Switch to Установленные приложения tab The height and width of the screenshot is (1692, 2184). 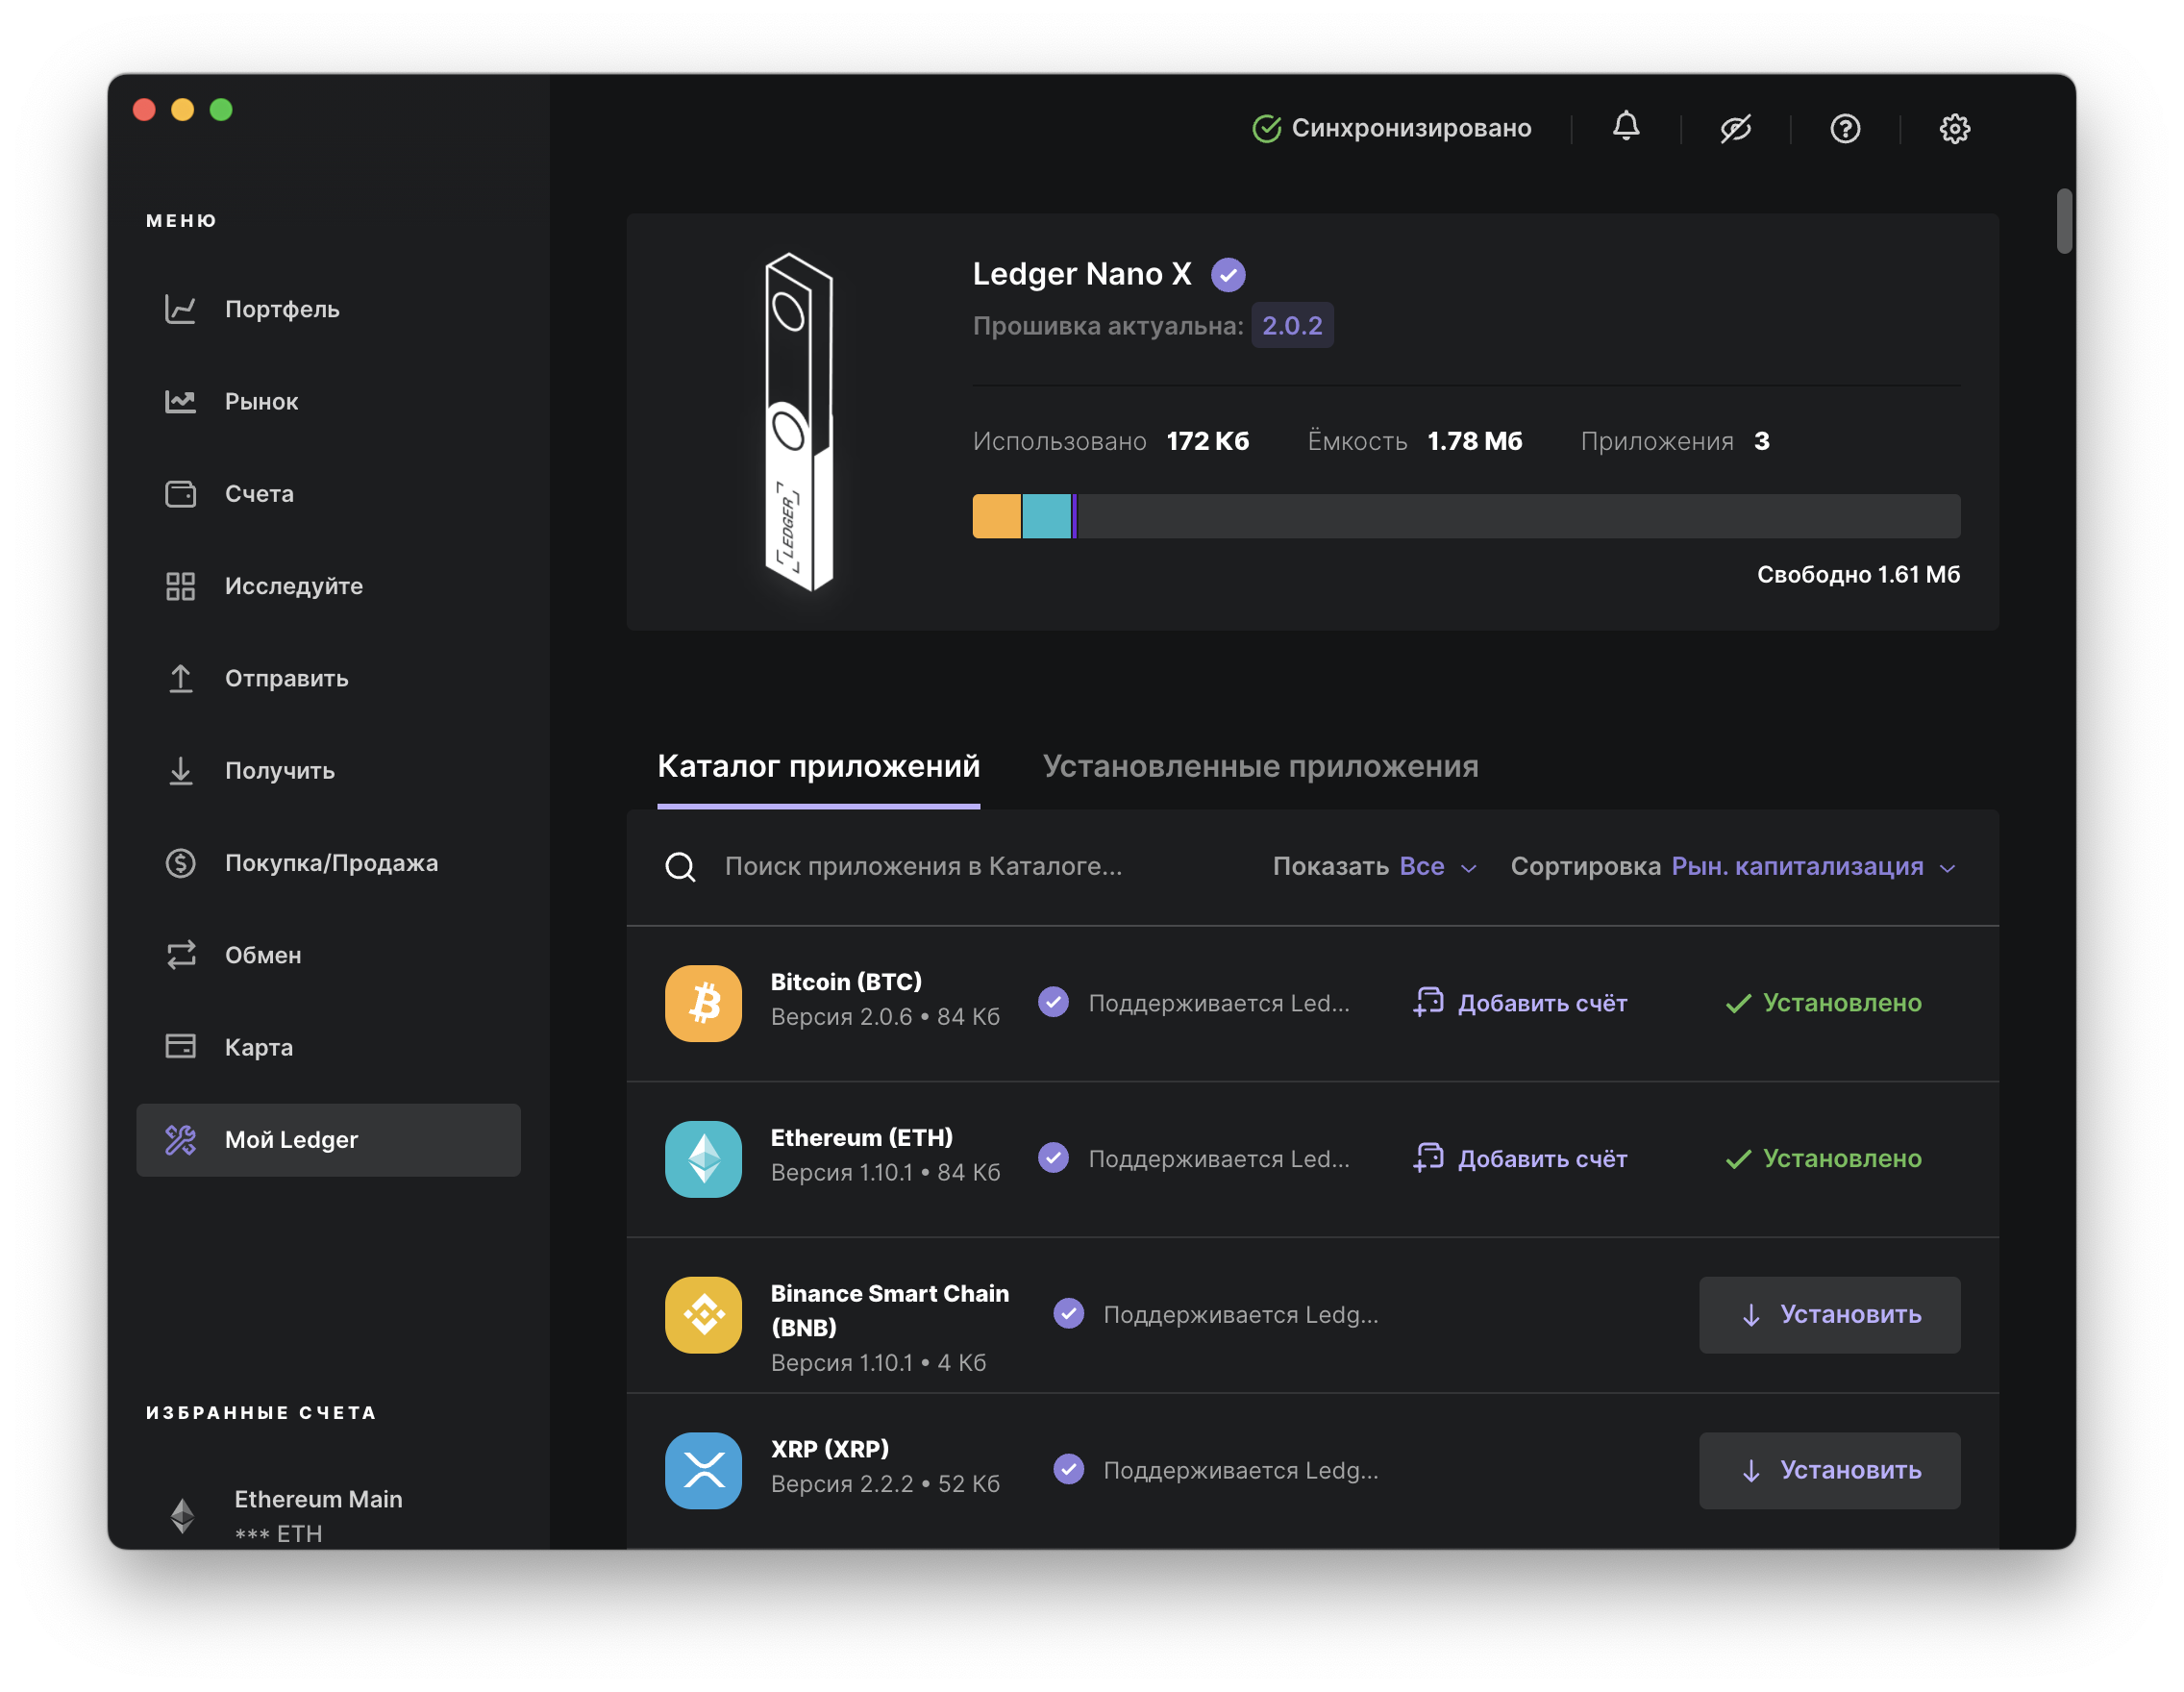[1260, 766]
